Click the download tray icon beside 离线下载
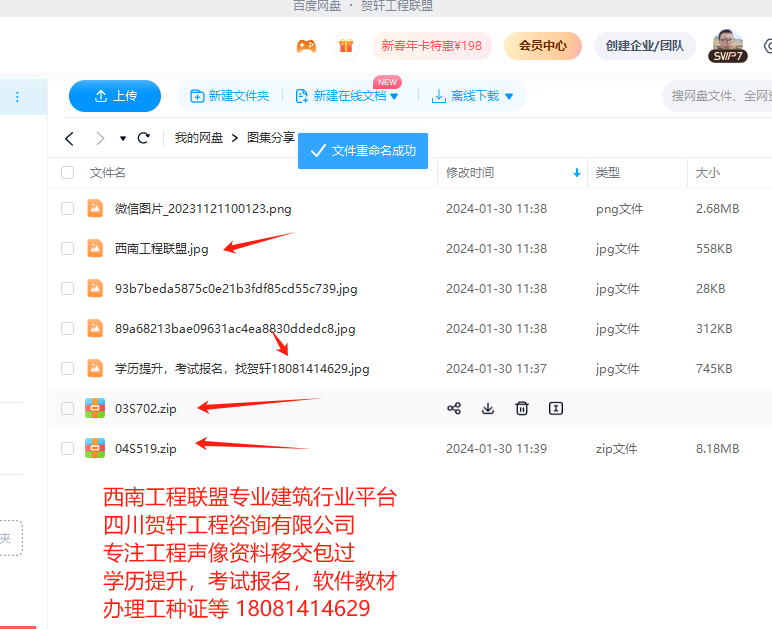The height and width of the screenshot is (629, 772). click(439, 96)
